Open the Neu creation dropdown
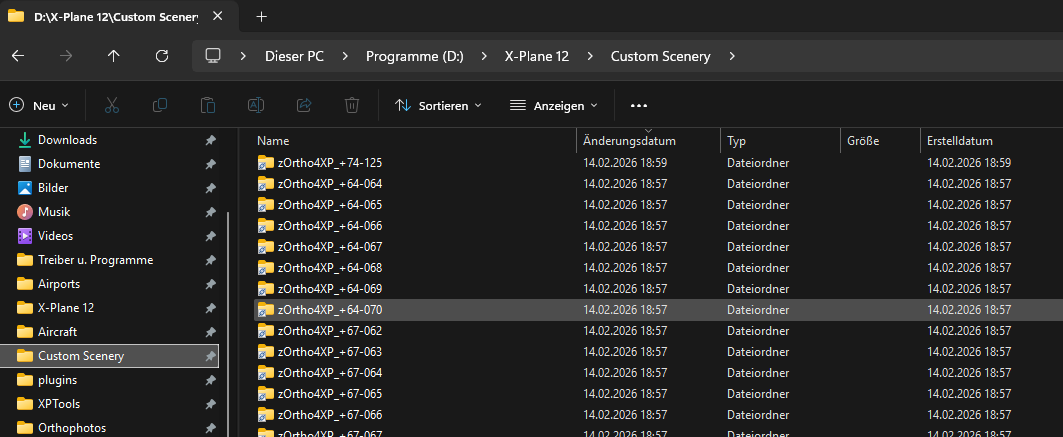The width and height of the screenshot is (1063, 437). (x=39, y=105)
